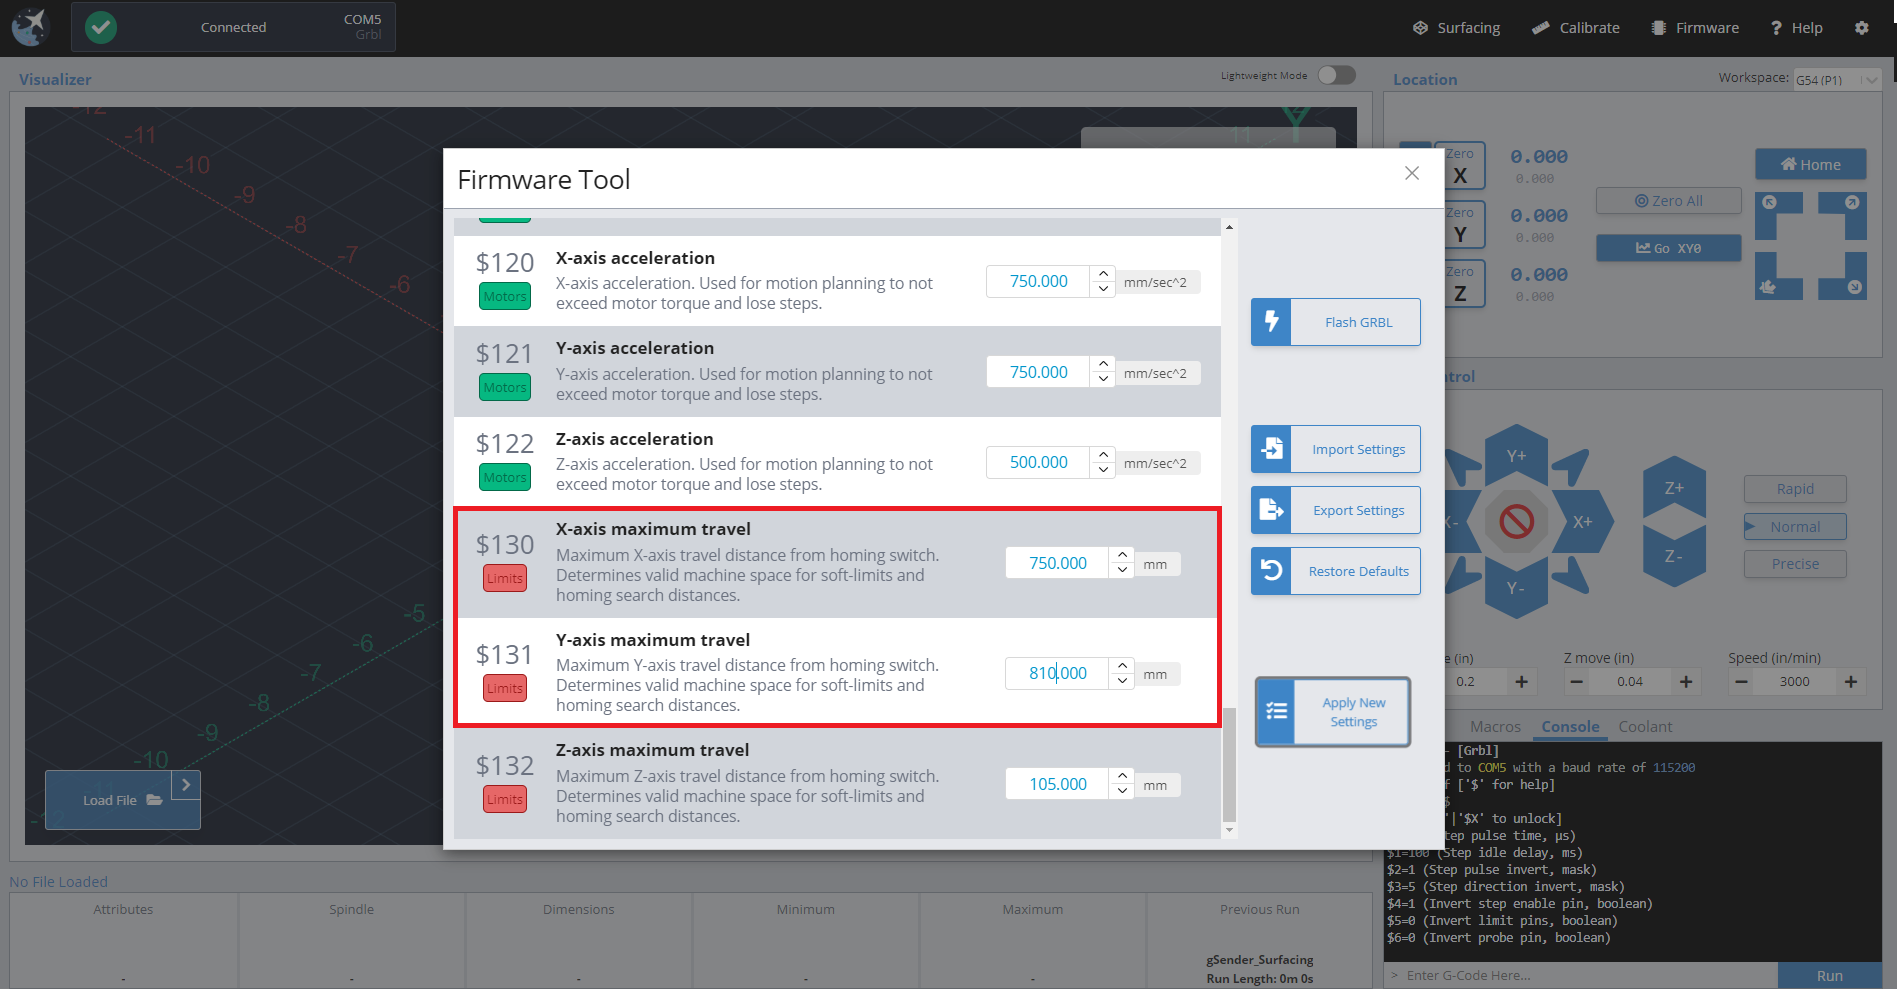Click the $131 Y-axis maximum travel field
1897x989 pixels.
(x=1057, y=674)
